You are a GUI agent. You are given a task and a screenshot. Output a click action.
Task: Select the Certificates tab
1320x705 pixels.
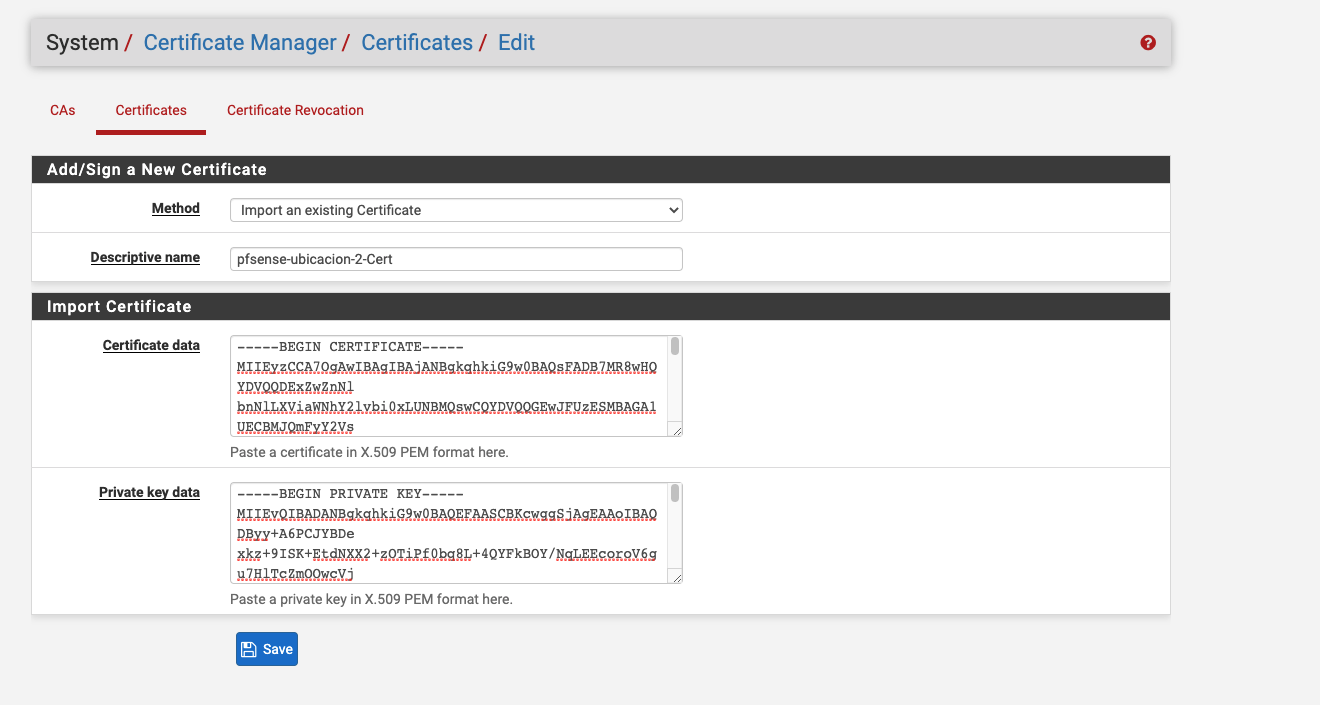tap(151, 110)
